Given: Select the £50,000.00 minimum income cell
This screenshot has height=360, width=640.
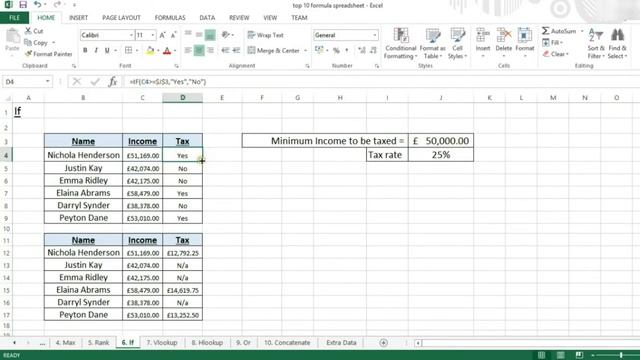Looking at the screenshot, I should [x=441, y=141].
